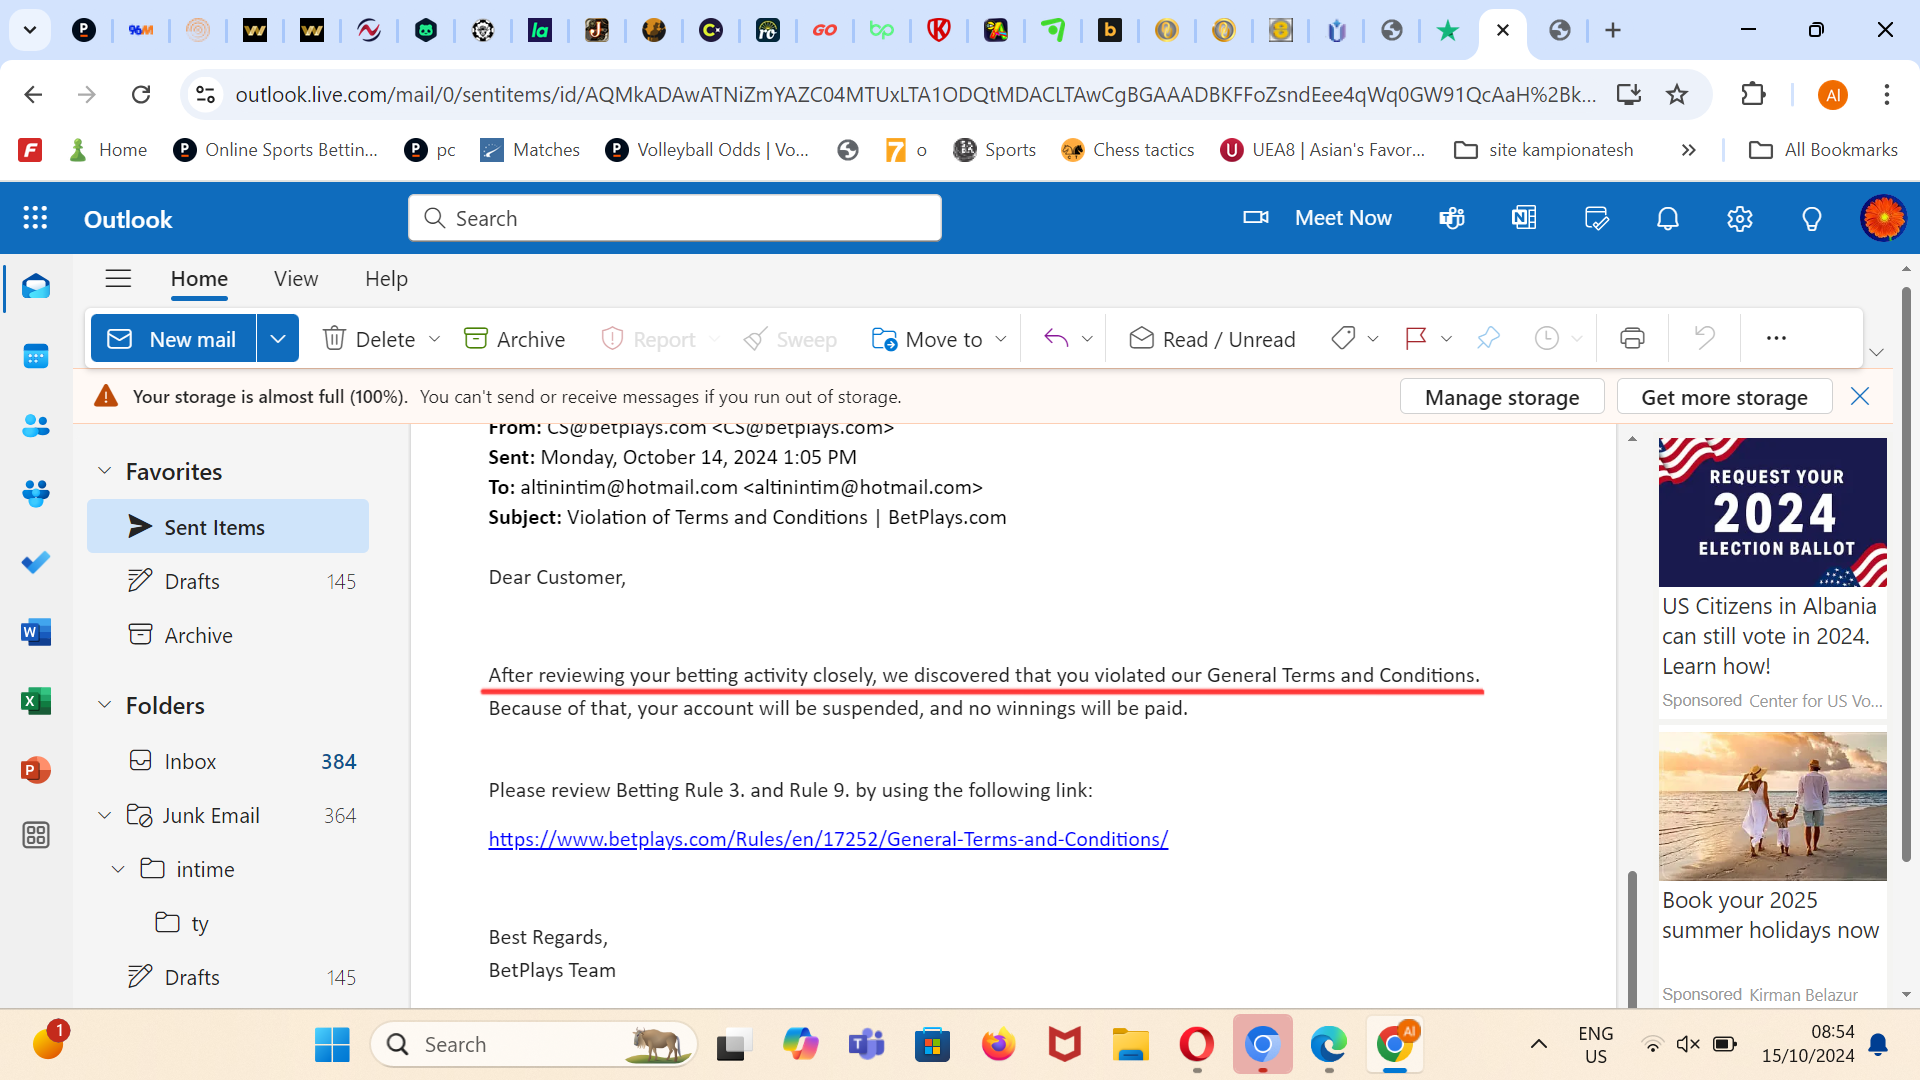Collapse the Junk Email folder
Image resolution: width=1920 pixels, height=1080 pixels.
tap(104, 815)
